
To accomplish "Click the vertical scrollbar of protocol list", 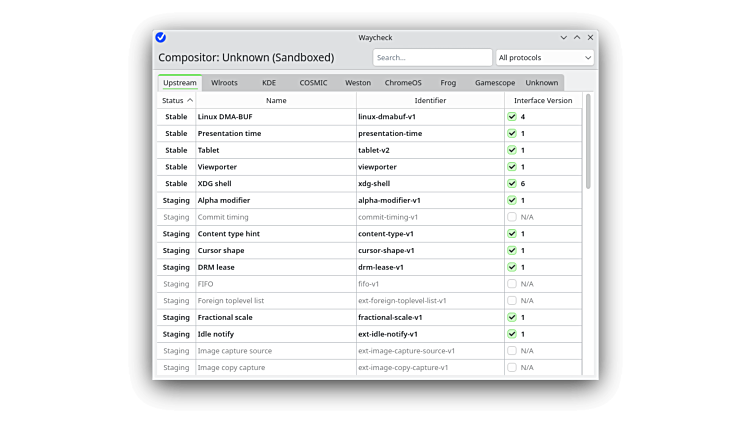I will [588, 140].
